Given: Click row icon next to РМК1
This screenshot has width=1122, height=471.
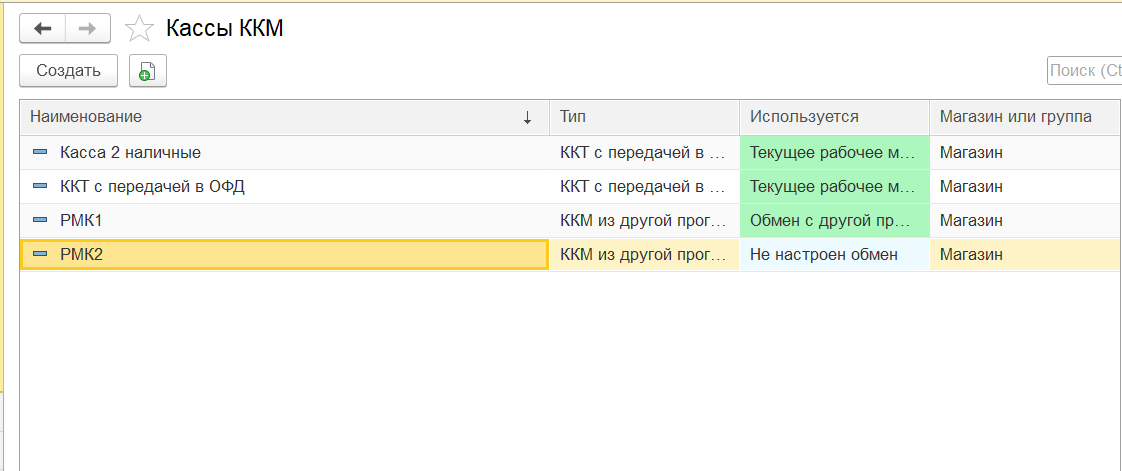Looking at the screenshot, I should [x=40, y=220].
